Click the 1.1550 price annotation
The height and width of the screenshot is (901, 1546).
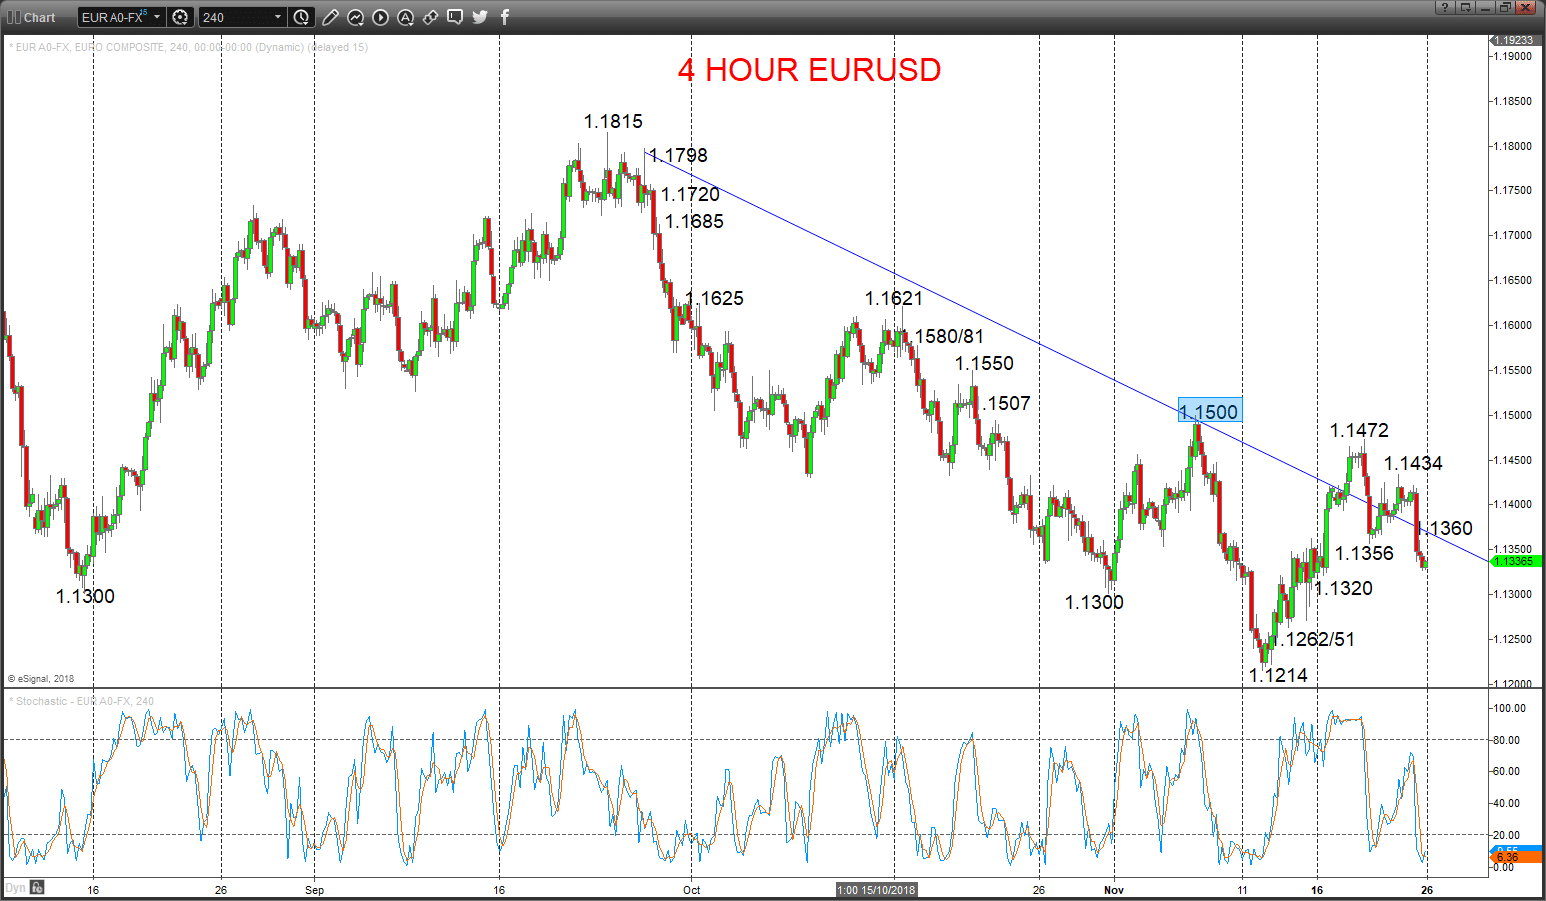984,363
